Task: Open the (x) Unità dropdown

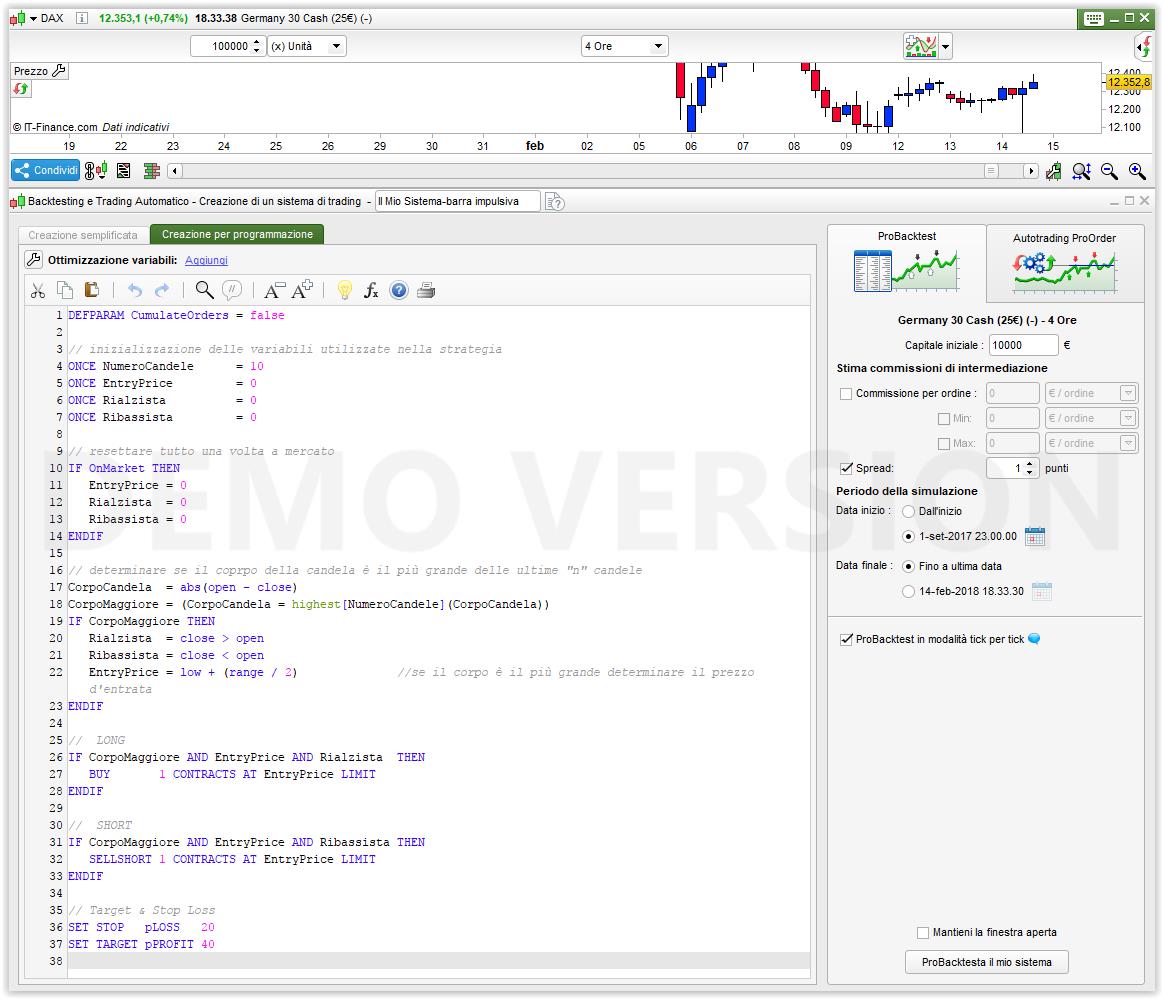Action: tap(306, 46)
